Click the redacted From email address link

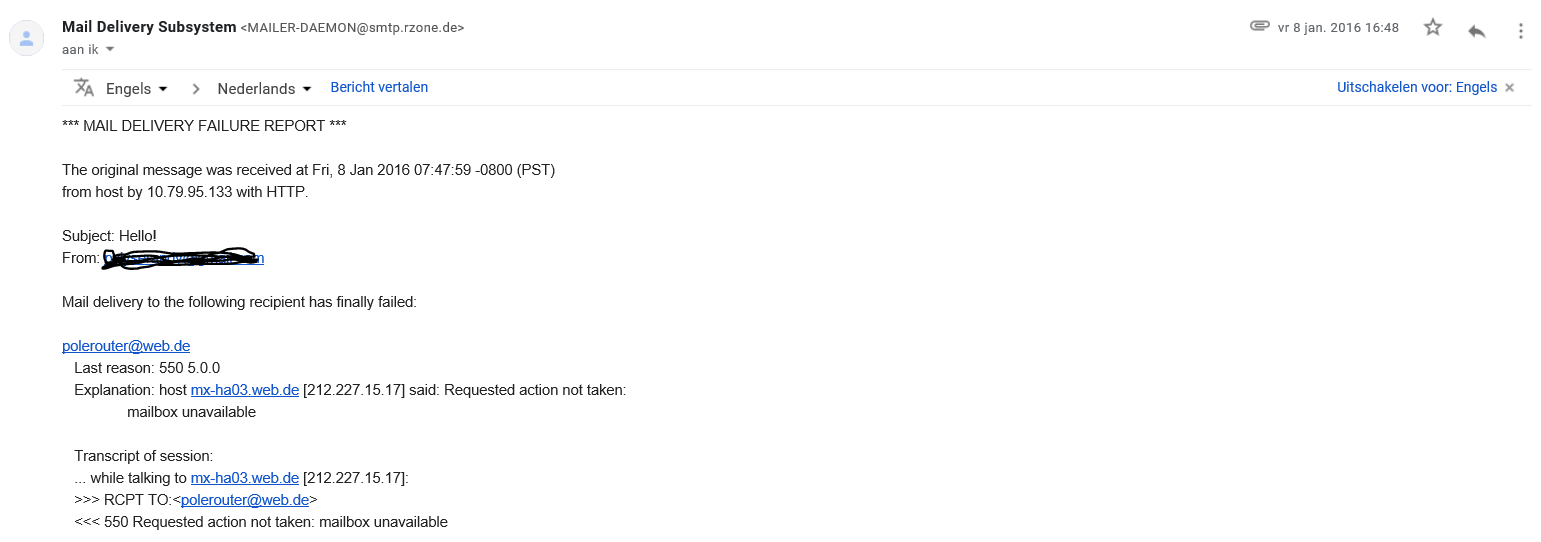(183, 258)
